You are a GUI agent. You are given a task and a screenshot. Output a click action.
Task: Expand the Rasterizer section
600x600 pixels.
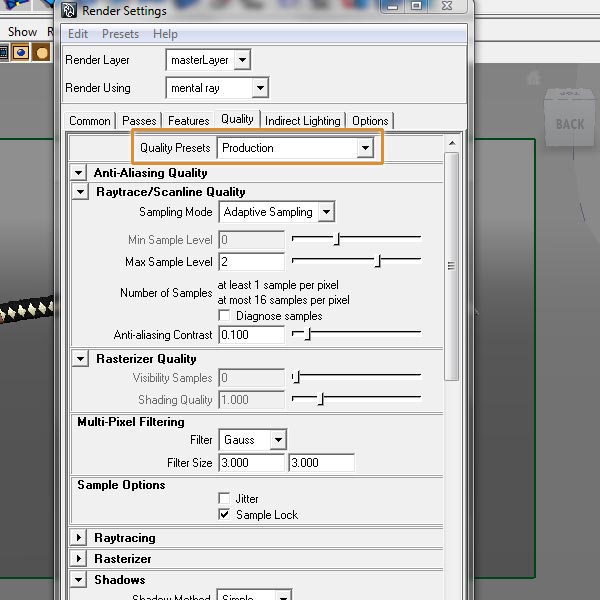pyautogui.click(x=79, y=558)
